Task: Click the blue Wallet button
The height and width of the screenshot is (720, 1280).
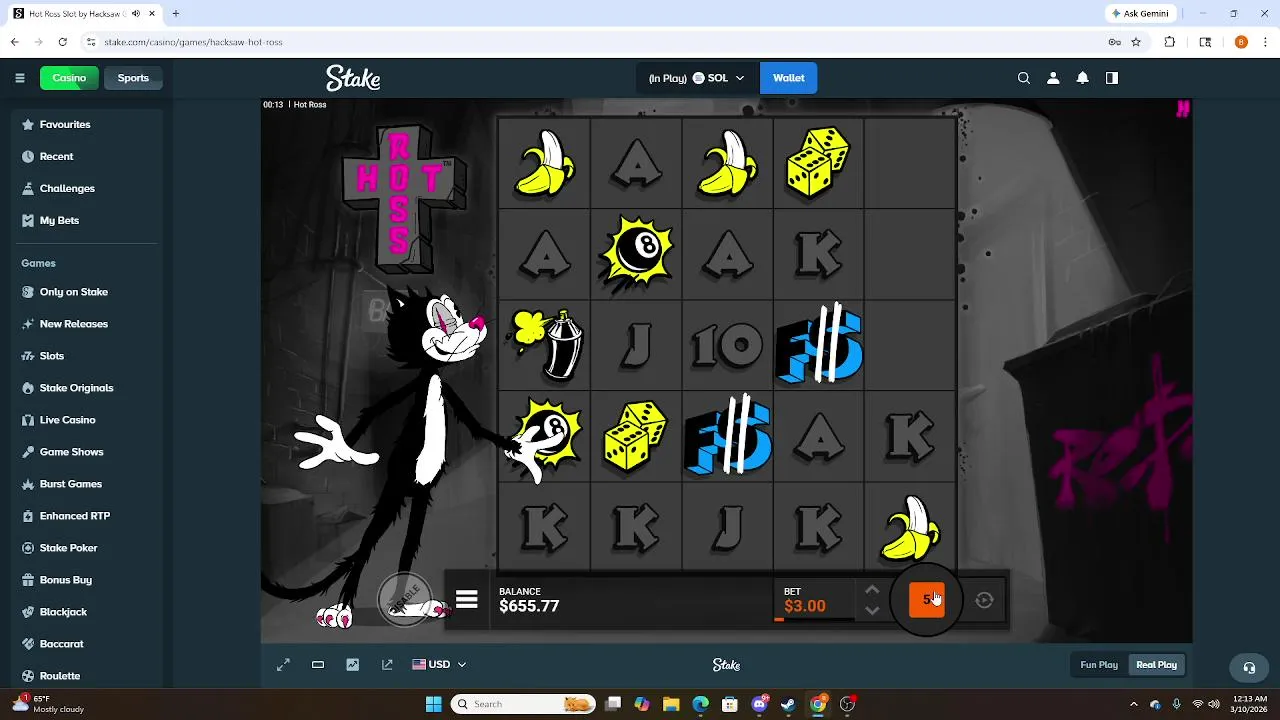Action: point(788,78)
